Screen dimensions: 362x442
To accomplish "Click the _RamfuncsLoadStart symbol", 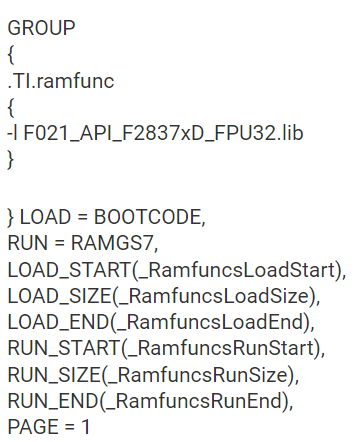I will pos(237,270).
